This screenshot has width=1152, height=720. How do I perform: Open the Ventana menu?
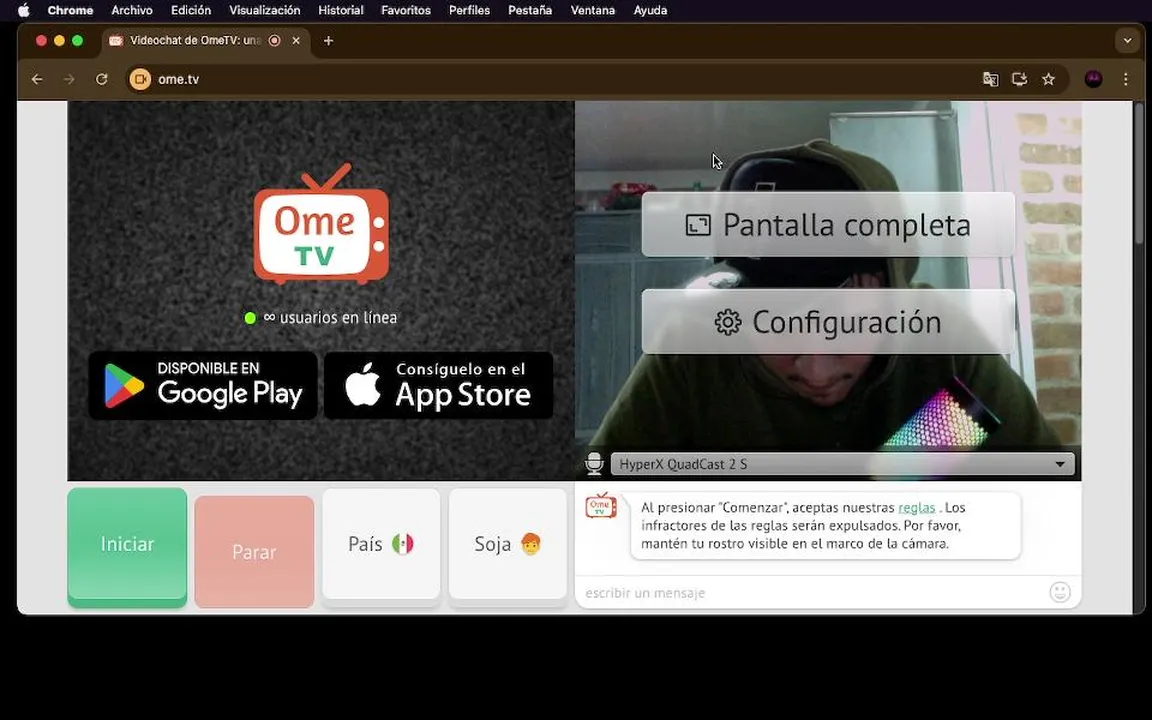592,10
